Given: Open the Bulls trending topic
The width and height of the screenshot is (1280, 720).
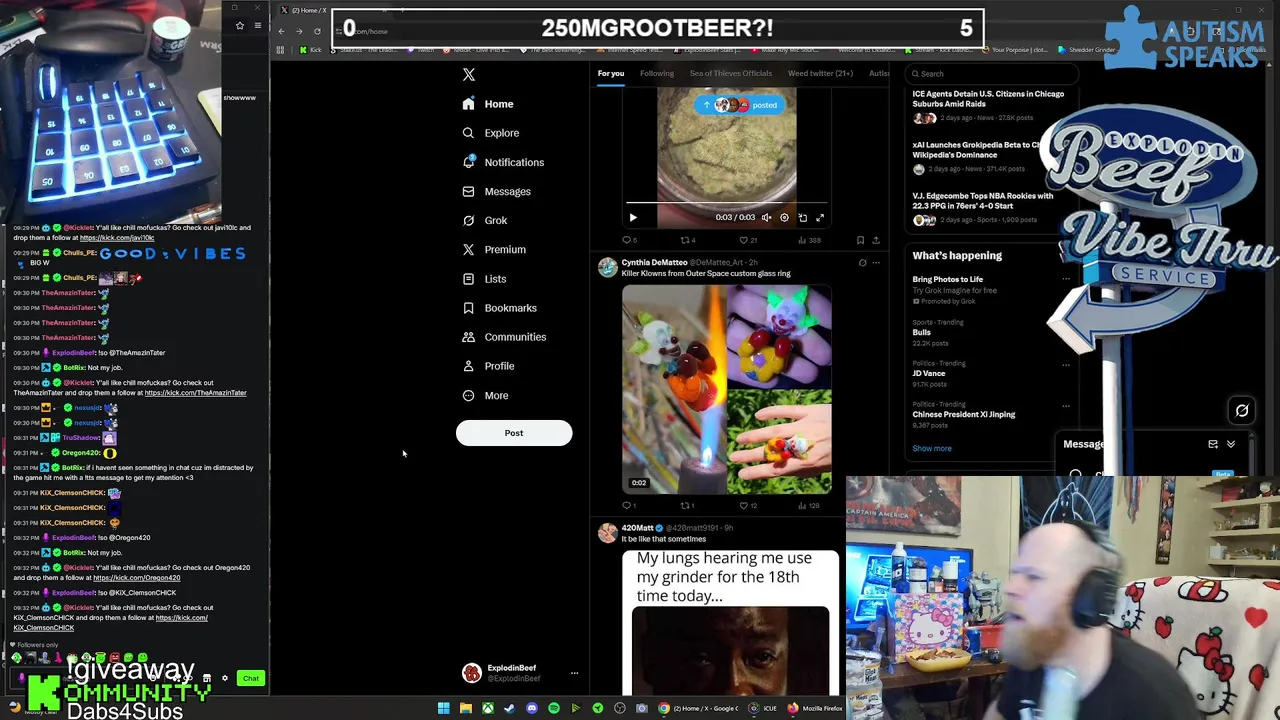Looking at the screenshot, I should click(x=921, y=332).
